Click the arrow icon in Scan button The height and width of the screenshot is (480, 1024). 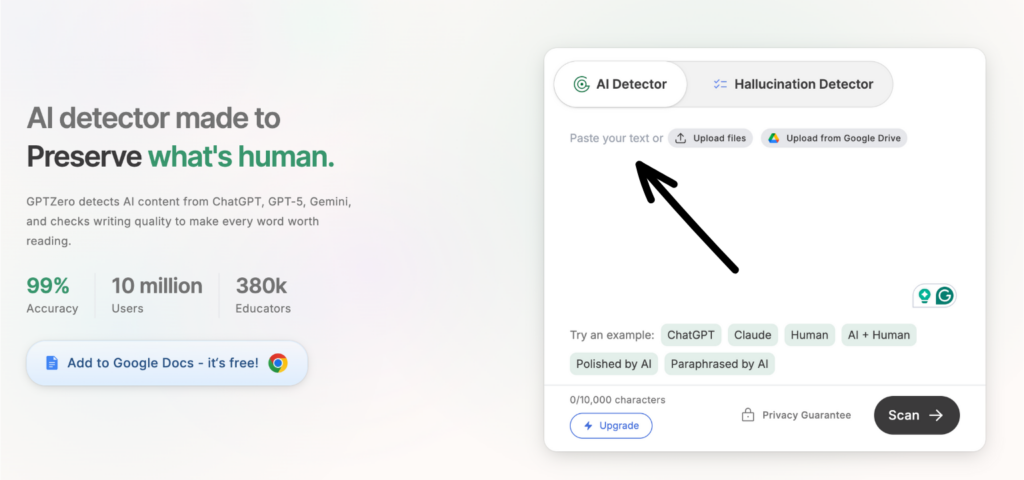[x=936, y=415]
